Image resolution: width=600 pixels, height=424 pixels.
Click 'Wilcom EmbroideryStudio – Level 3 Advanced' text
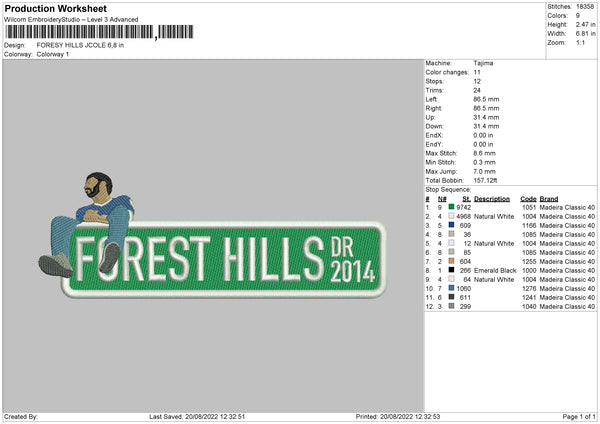pos(71,20)
